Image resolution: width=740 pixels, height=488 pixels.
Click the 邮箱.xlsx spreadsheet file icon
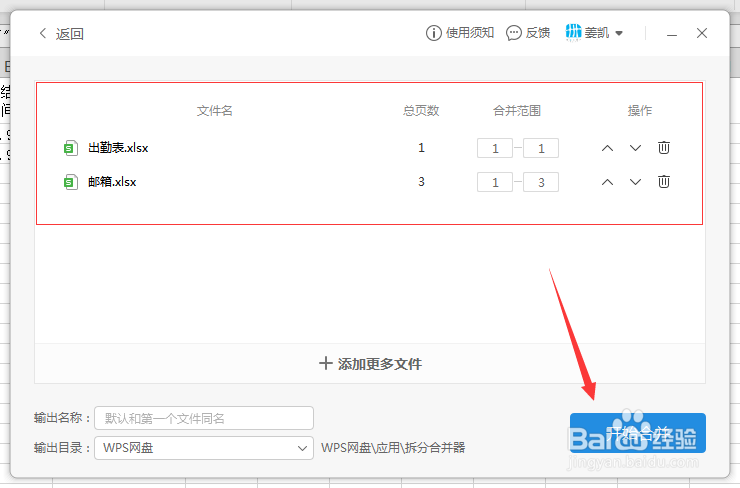(70, 182)
